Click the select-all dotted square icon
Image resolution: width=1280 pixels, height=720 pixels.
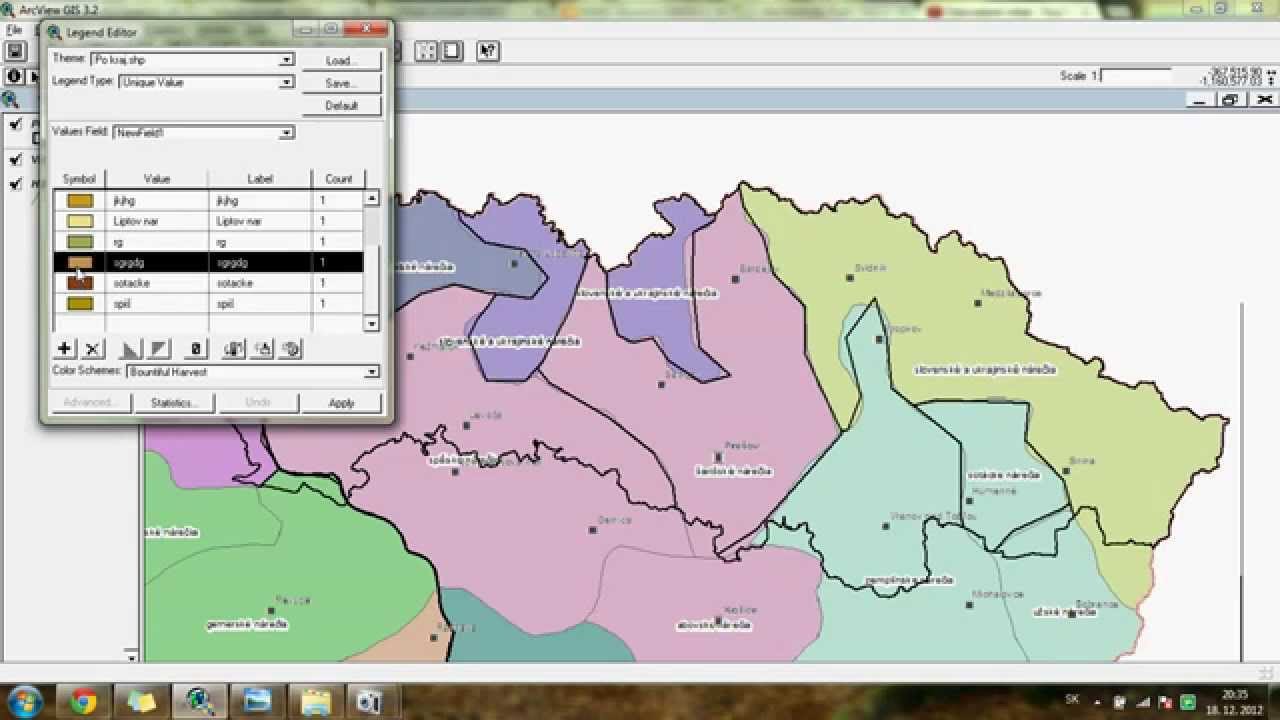pos(426,51)
